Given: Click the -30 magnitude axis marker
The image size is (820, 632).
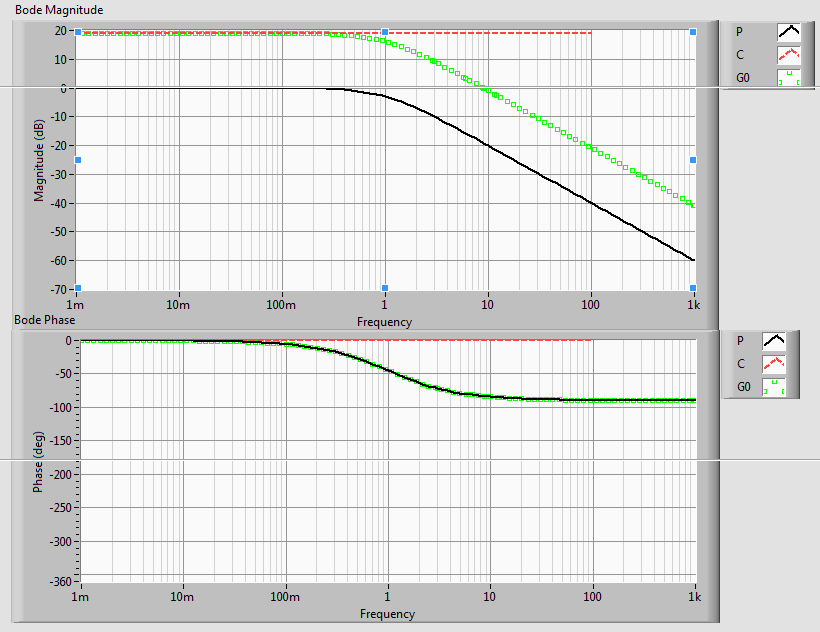Looking at the screenshot, I should (59, 175).
